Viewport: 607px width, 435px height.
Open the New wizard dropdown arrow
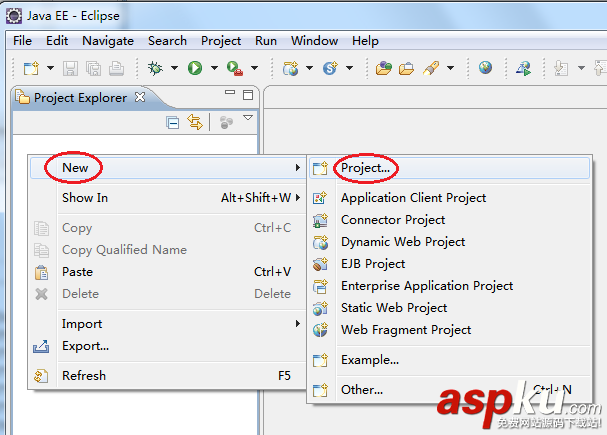pos(50,68)
